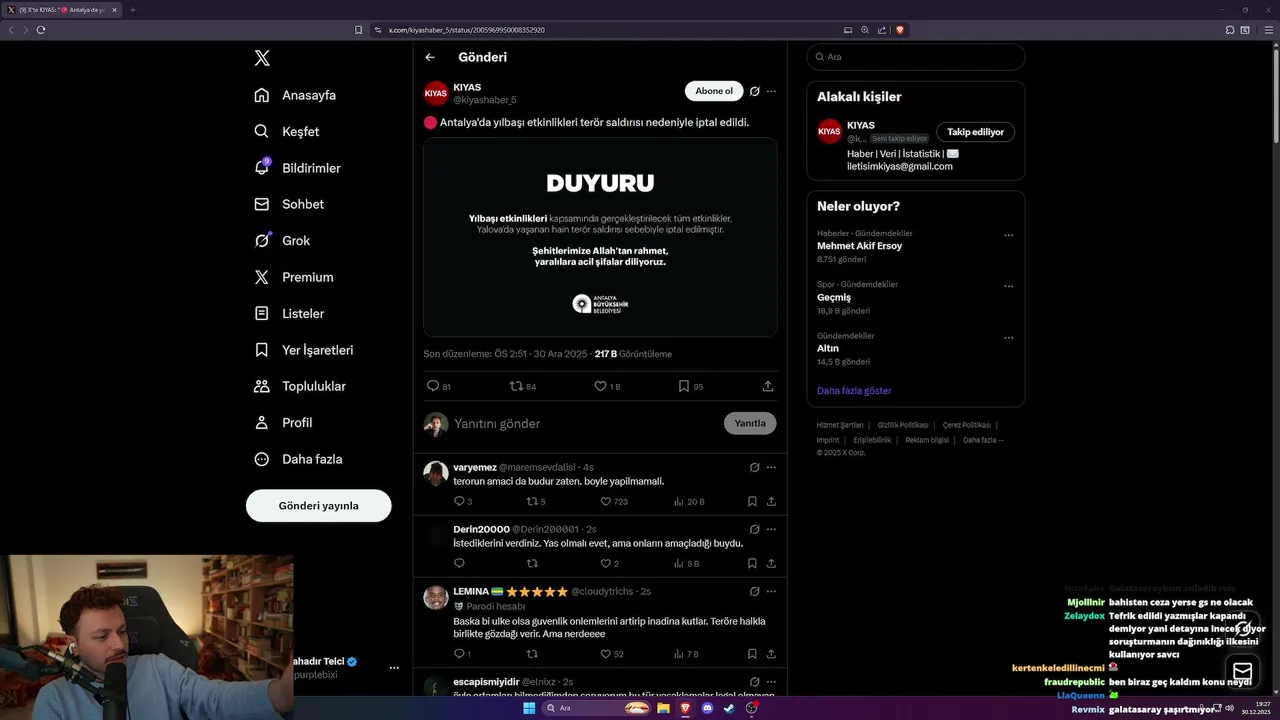Like Derin20000's reply with 2 likes
The image size is (1280, 720).
point(606,563)
